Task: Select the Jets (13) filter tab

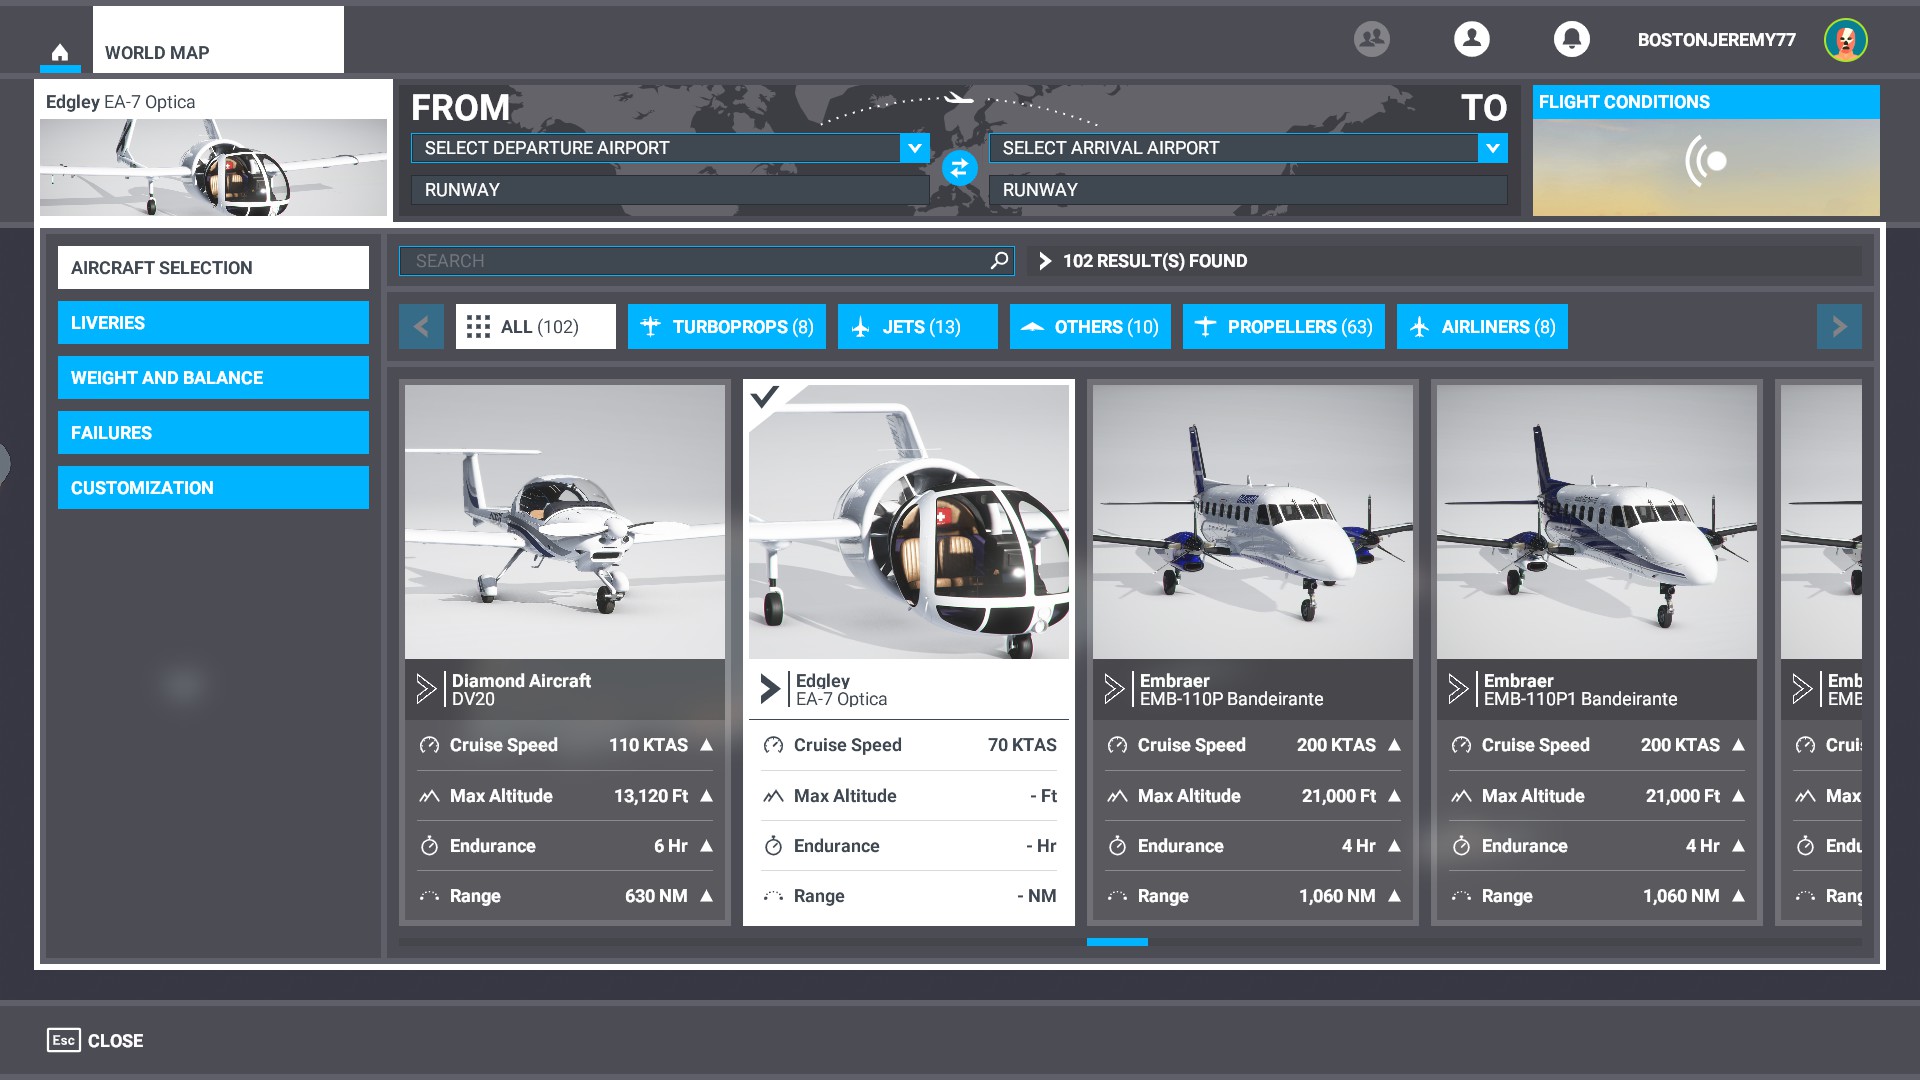Action: [x=917, y=327]
